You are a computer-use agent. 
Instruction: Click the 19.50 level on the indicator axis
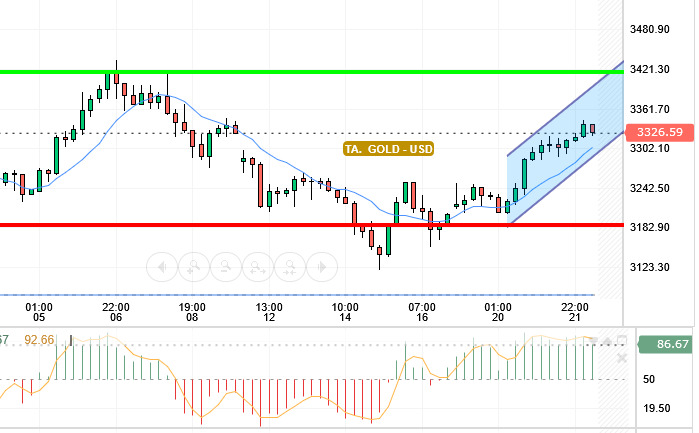tap(656, 408)
